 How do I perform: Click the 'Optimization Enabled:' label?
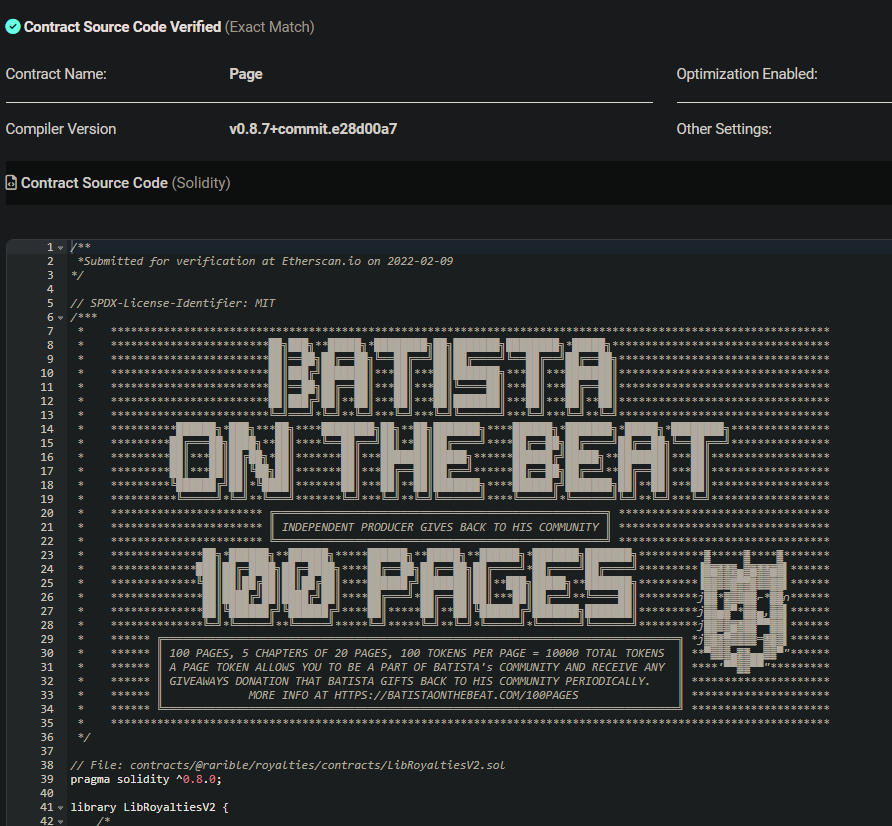747,74
